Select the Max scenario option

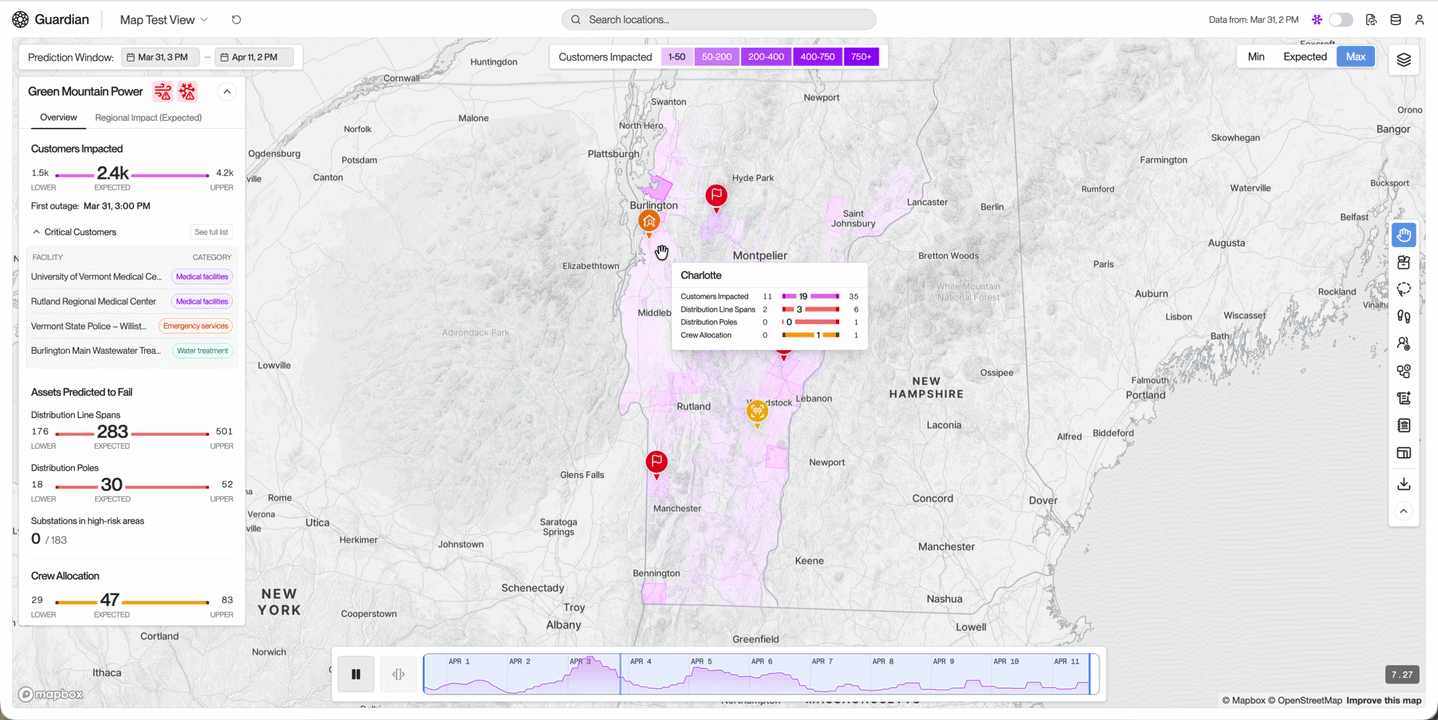[x=1355, y=57]
